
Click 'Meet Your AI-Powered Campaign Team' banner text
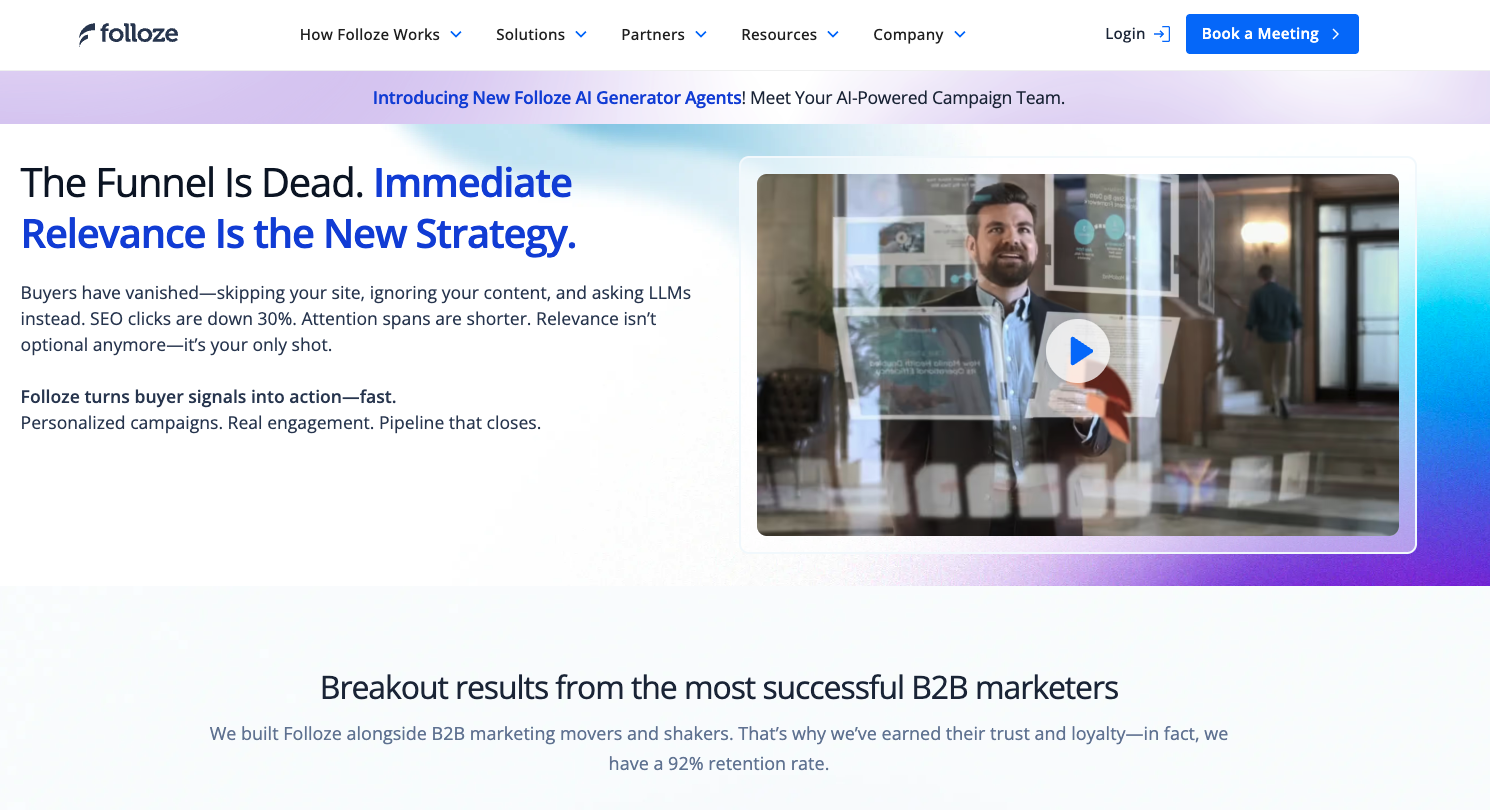point(907,98)
